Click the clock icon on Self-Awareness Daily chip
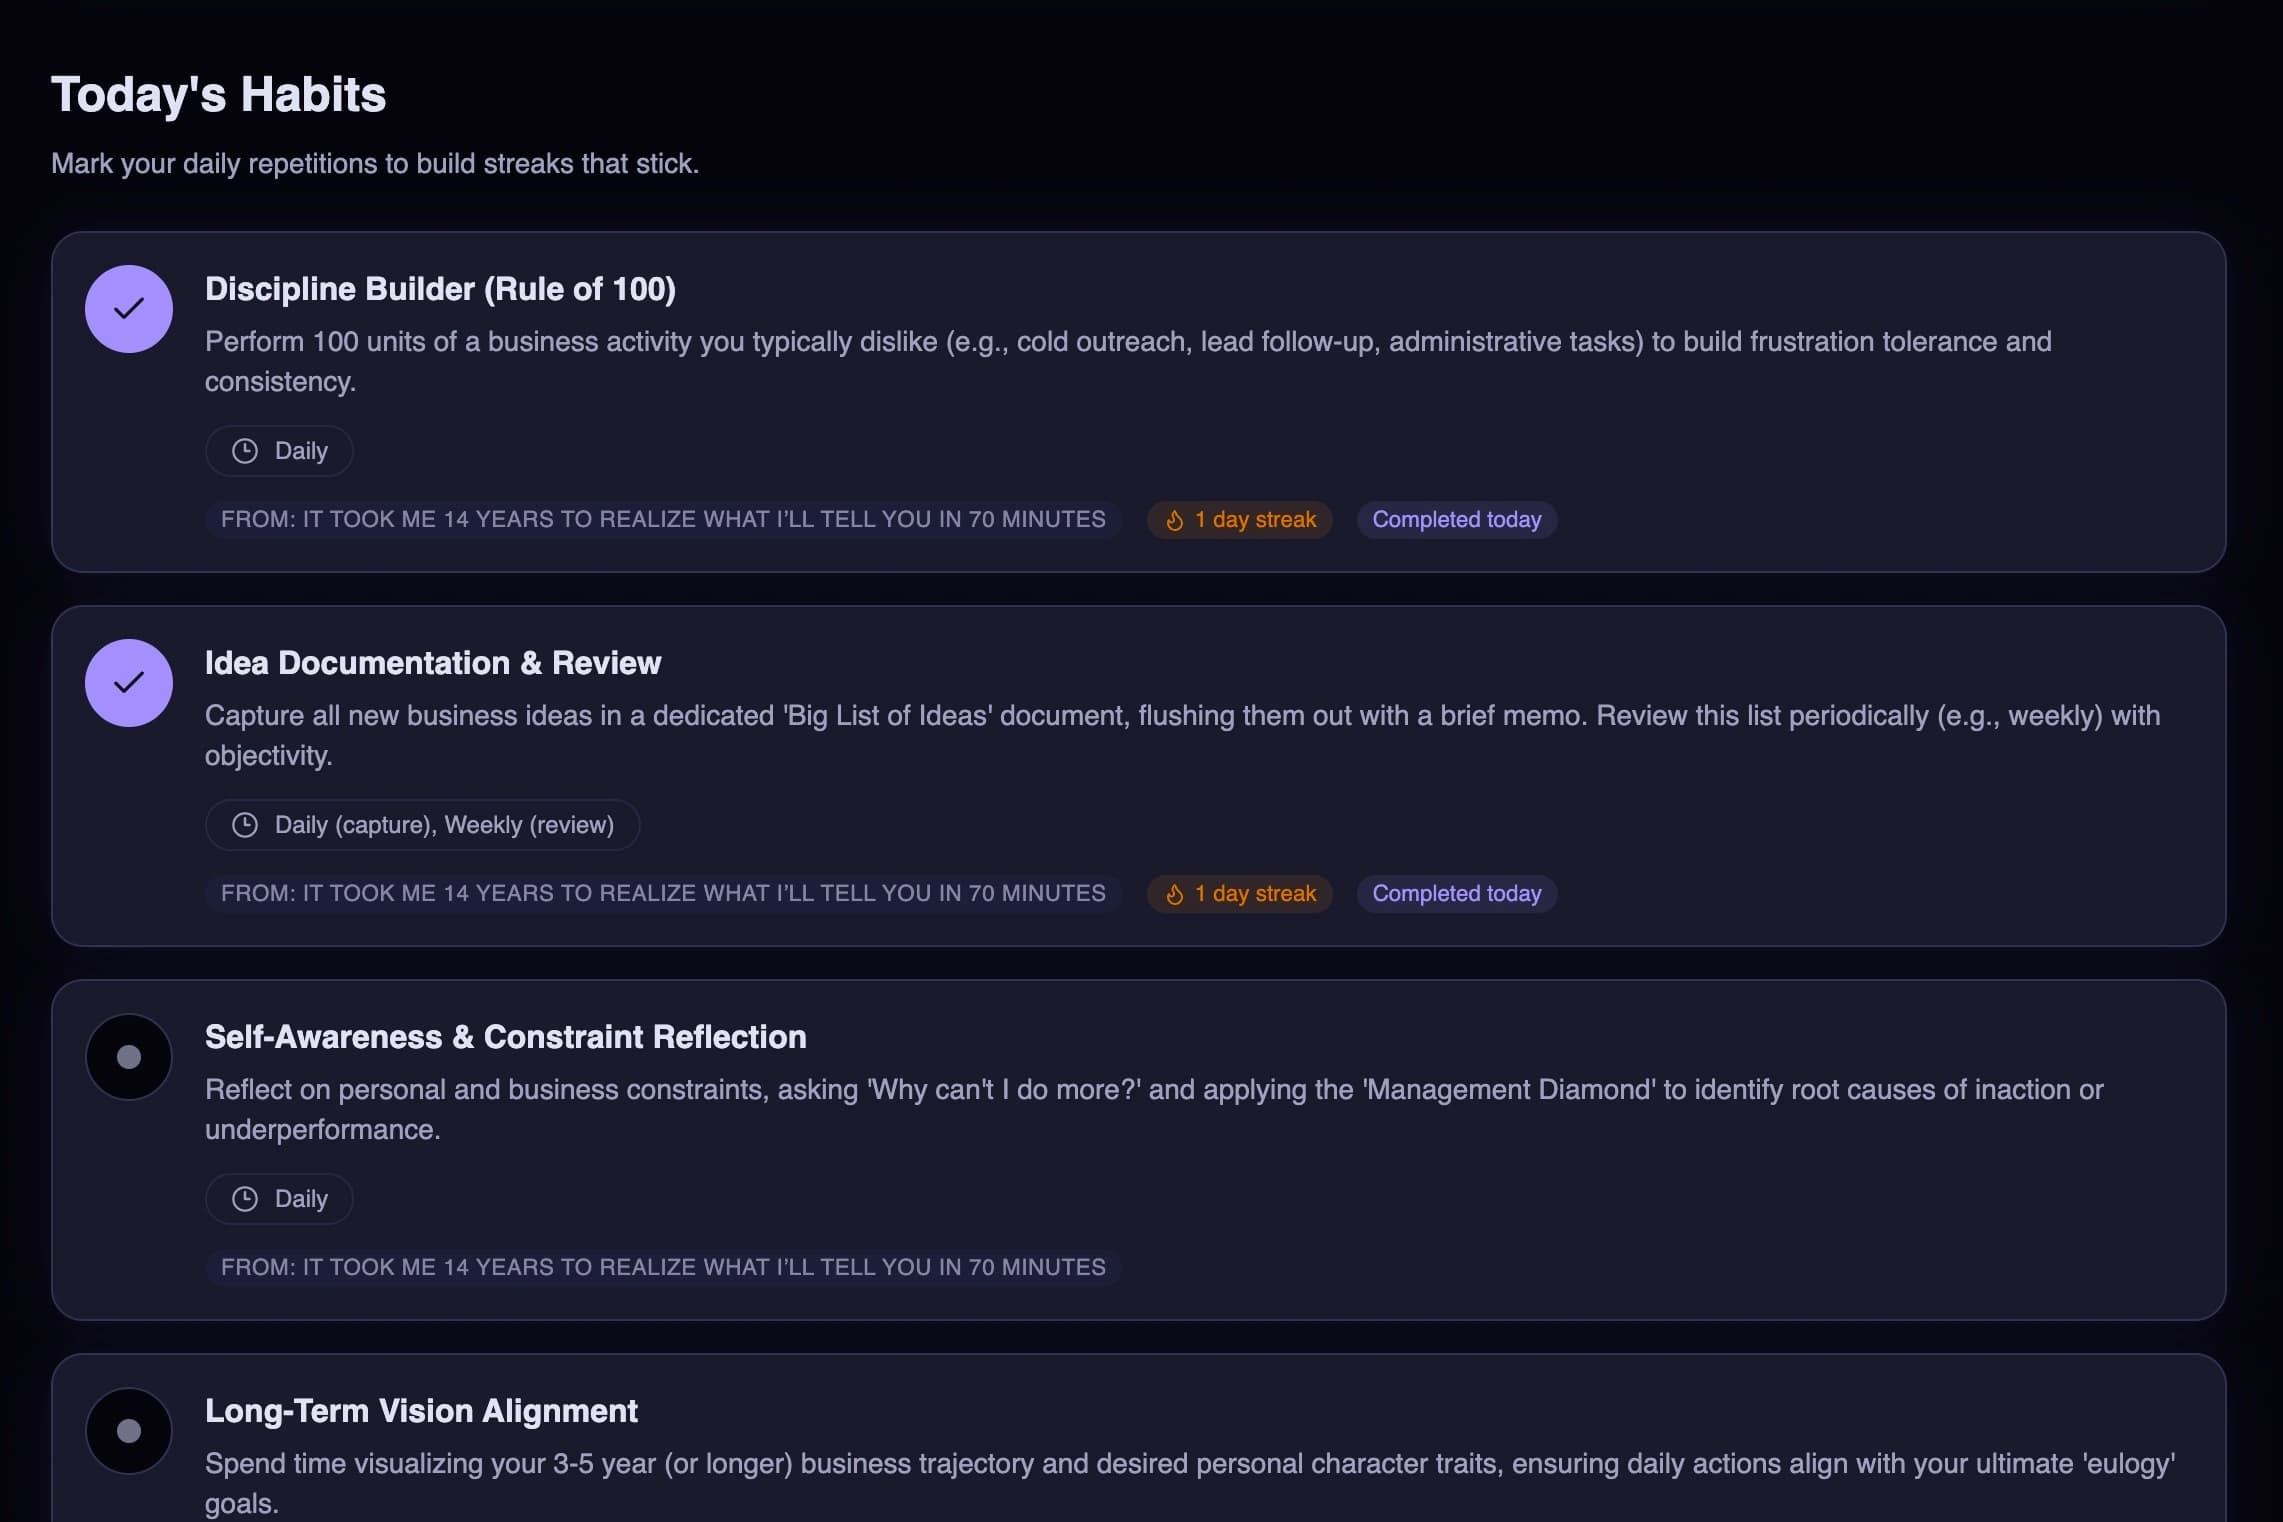 244,1198
